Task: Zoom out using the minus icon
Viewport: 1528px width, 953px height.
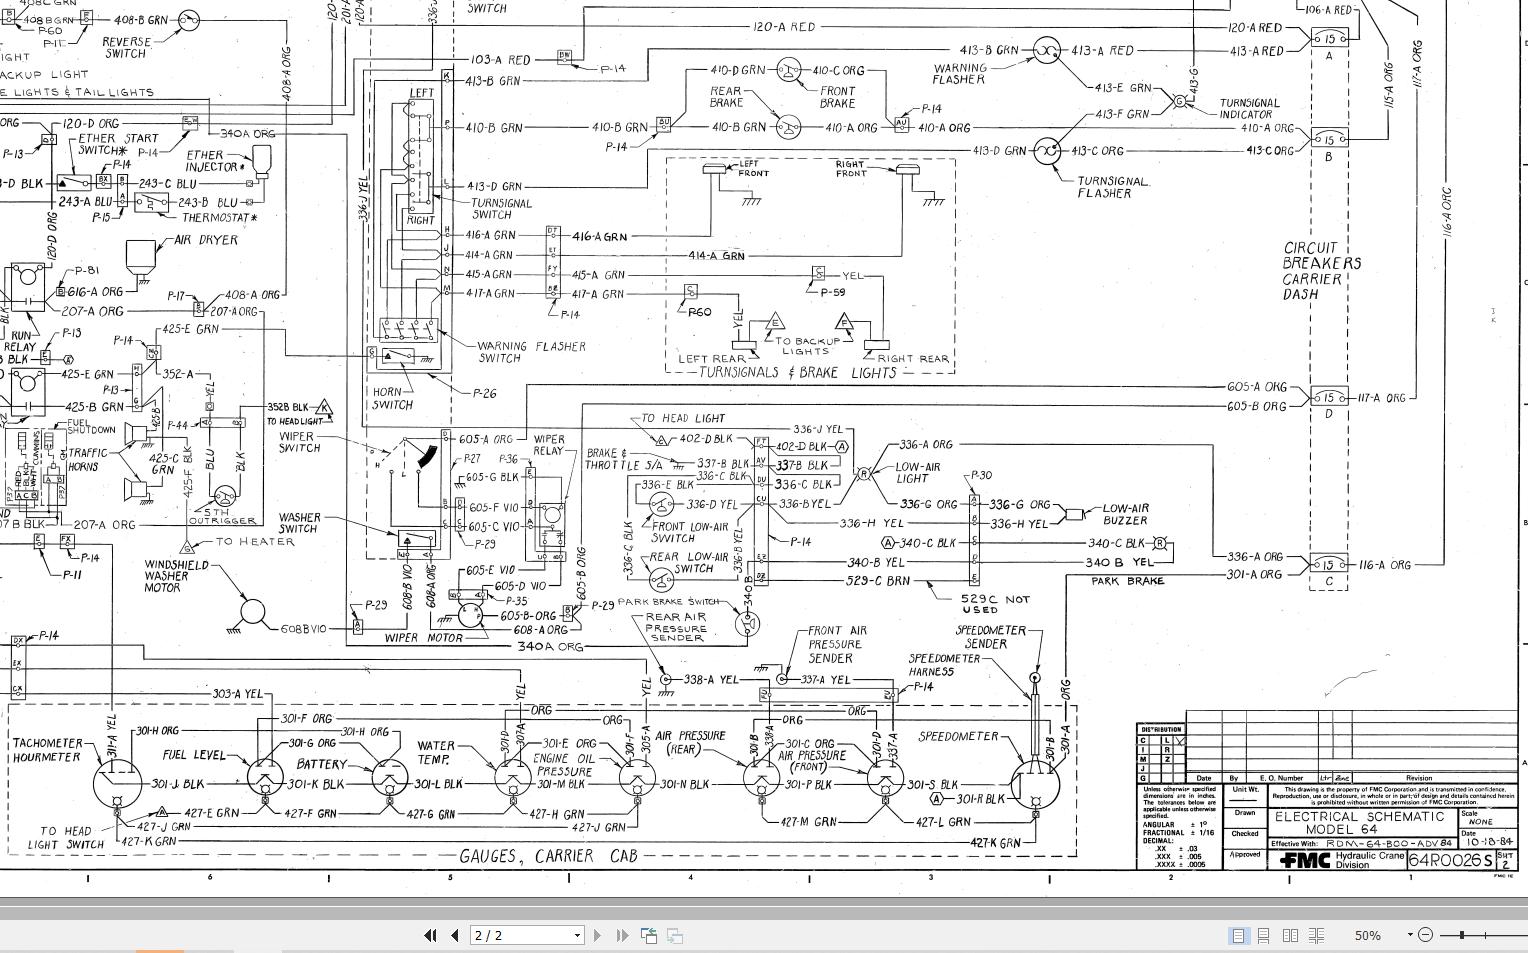Action: click(x=1426, y=935)
